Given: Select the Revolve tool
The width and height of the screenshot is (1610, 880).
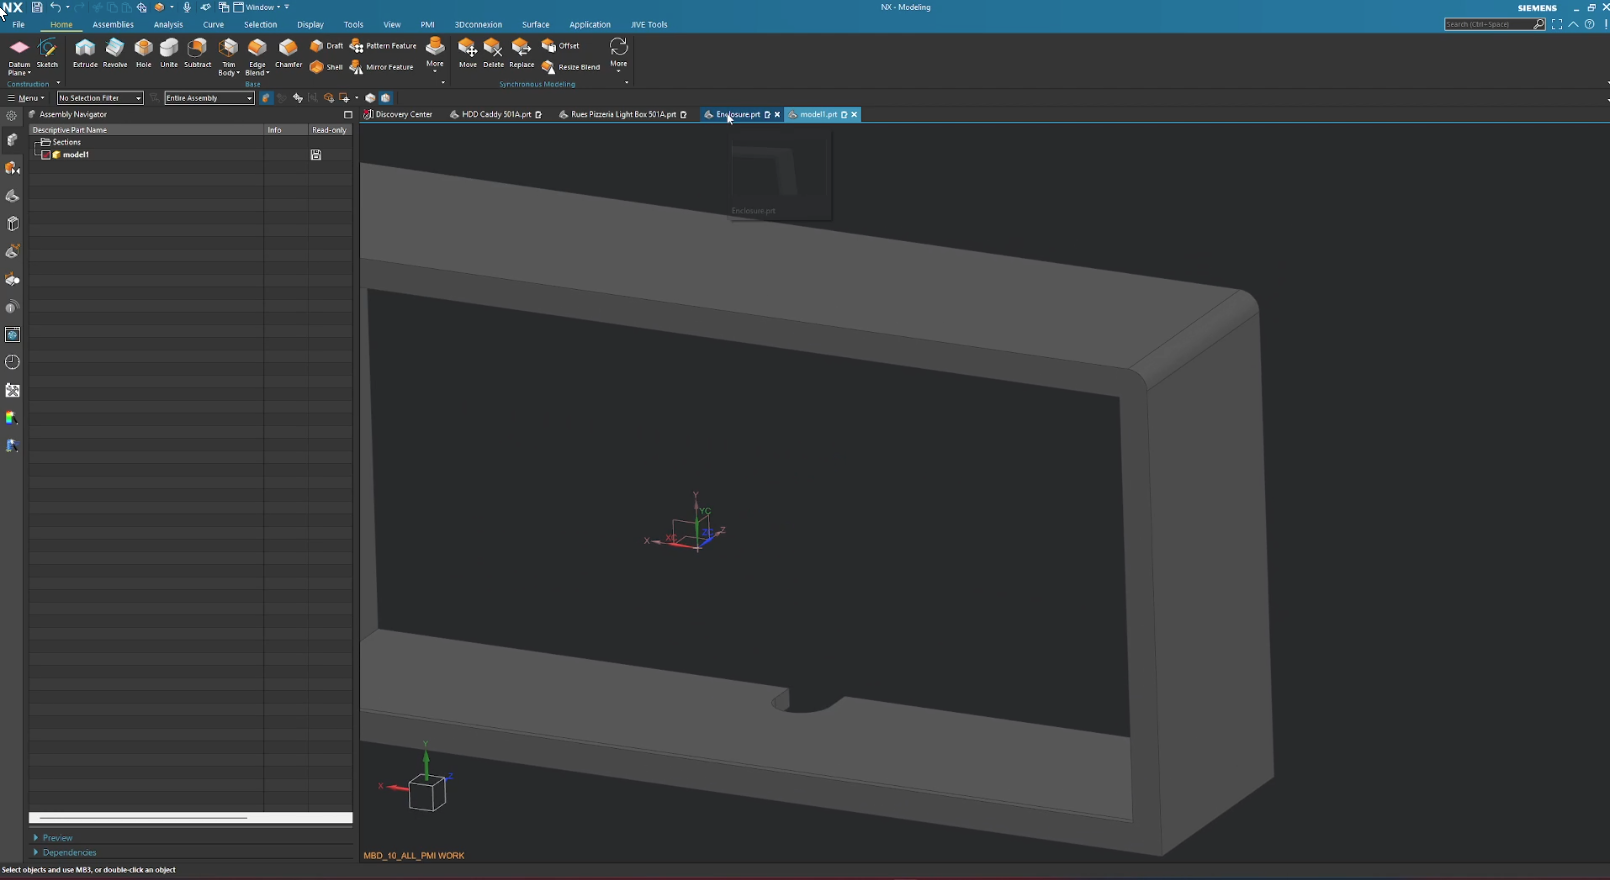Looking at the screenshot, I should point(115,53).
